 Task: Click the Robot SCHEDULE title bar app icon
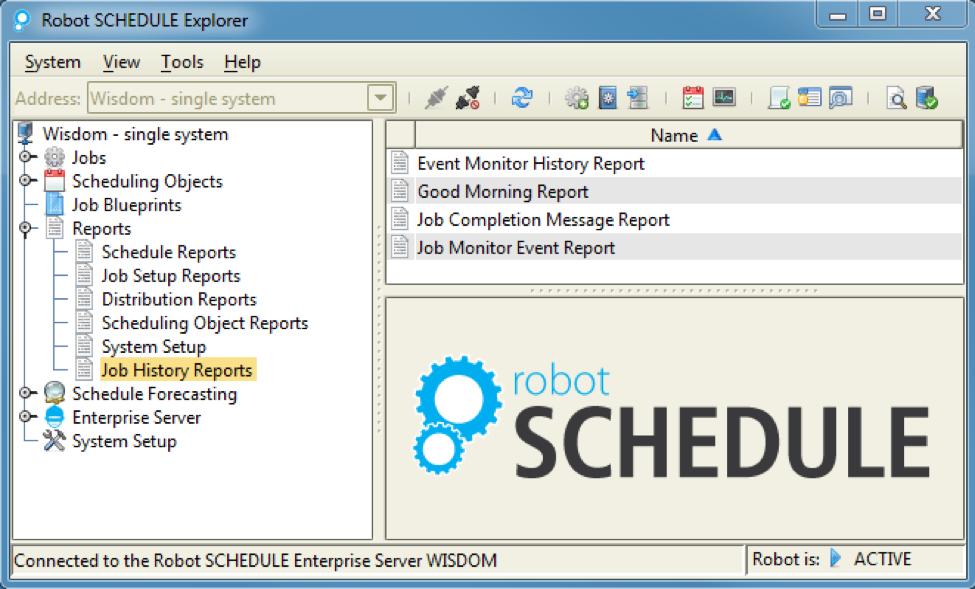click(22, 20)
